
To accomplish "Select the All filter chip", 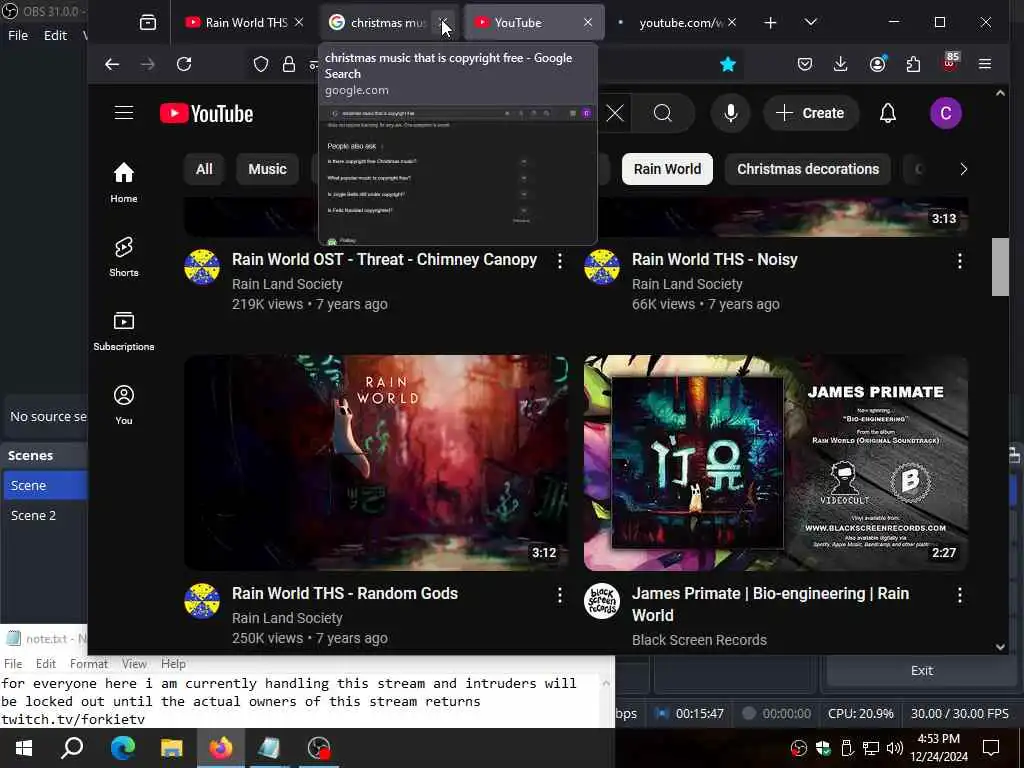I will pyautogui.click(x=204, y=169).
